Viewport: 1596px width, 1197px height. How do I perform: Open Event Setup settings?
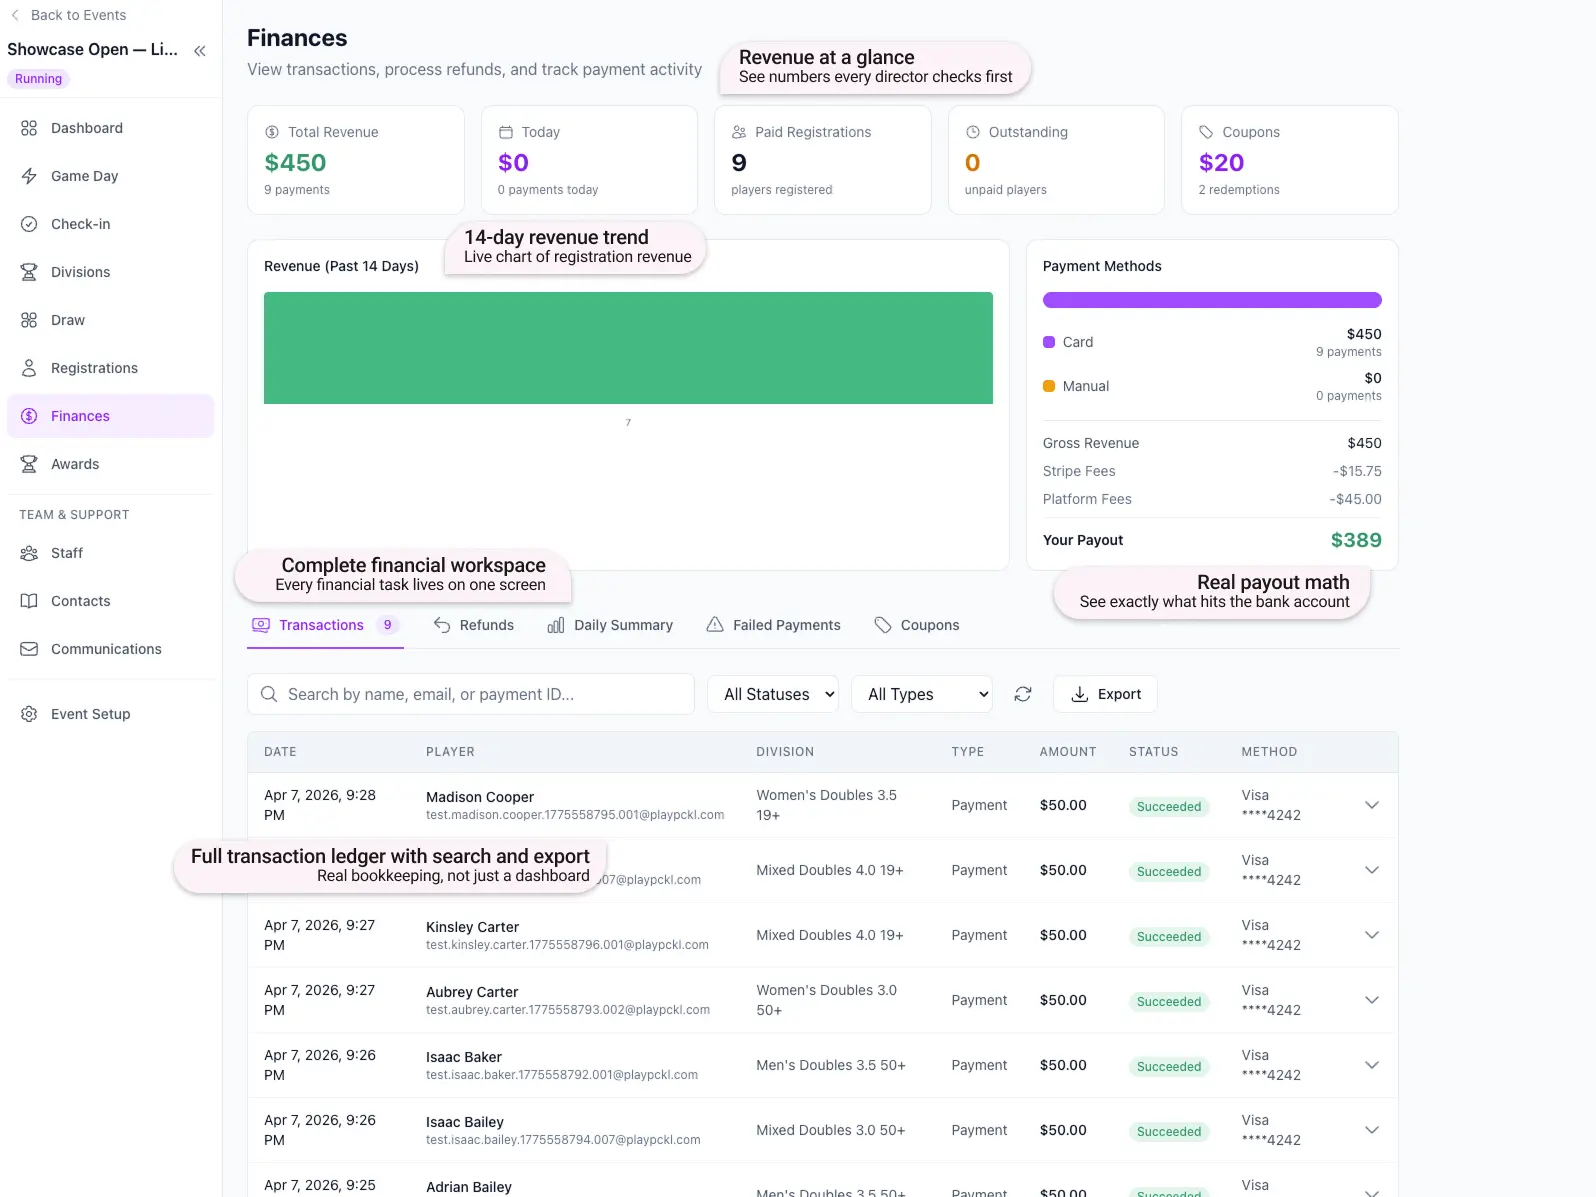[x=90, y=714]
